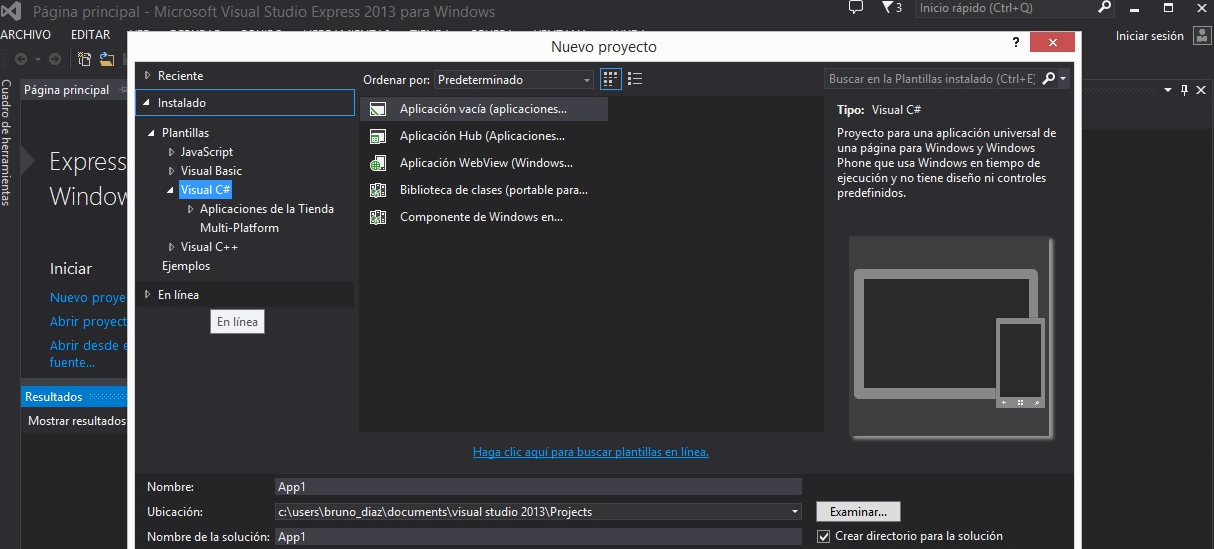
Task: Collapse the Plantillas tree node
Action: [153, 133]
